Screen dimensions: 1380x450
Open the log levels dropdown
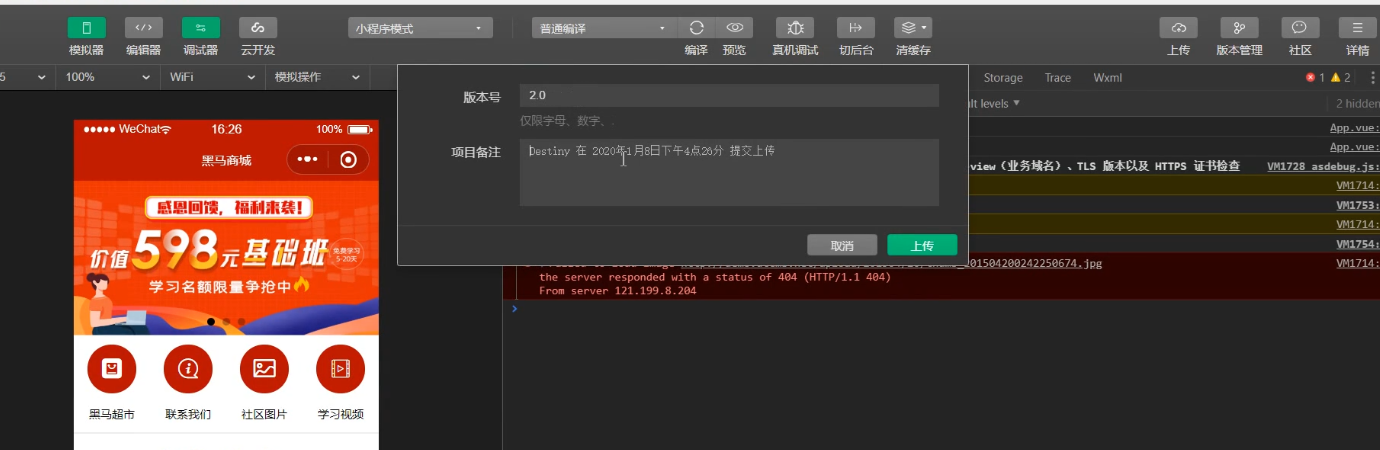[x=995, y=103]
